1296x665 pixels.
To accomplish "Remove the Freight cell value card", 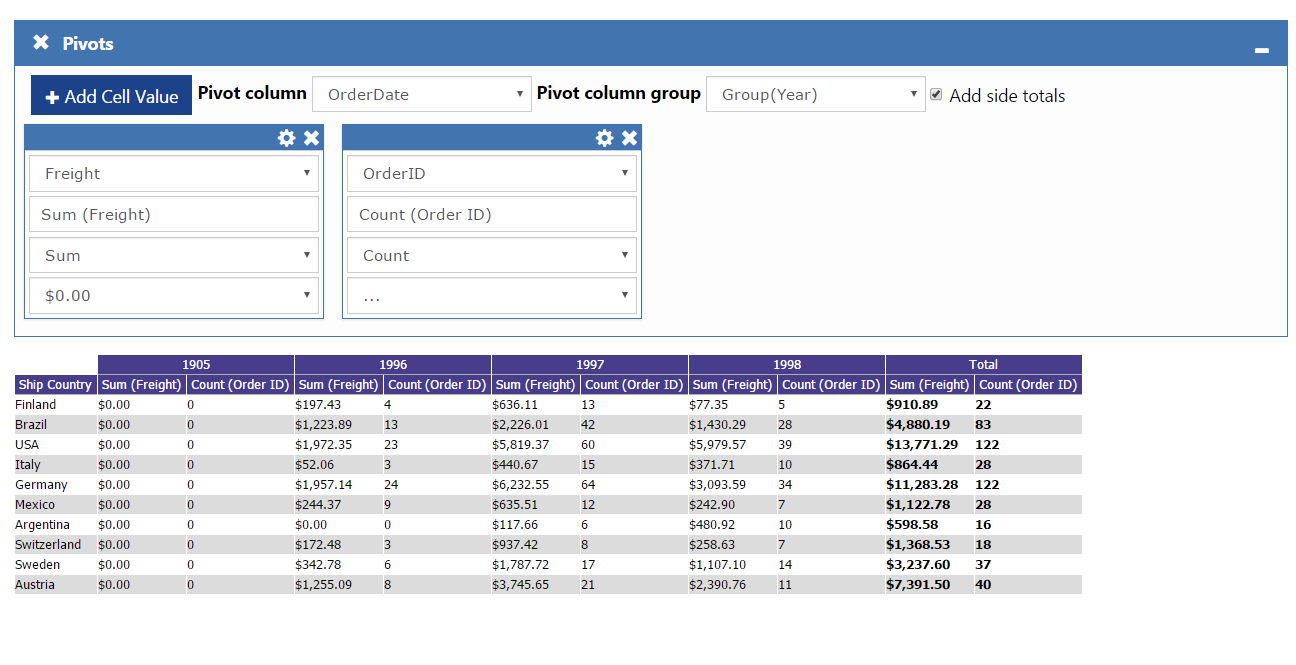I will [311, 138].
